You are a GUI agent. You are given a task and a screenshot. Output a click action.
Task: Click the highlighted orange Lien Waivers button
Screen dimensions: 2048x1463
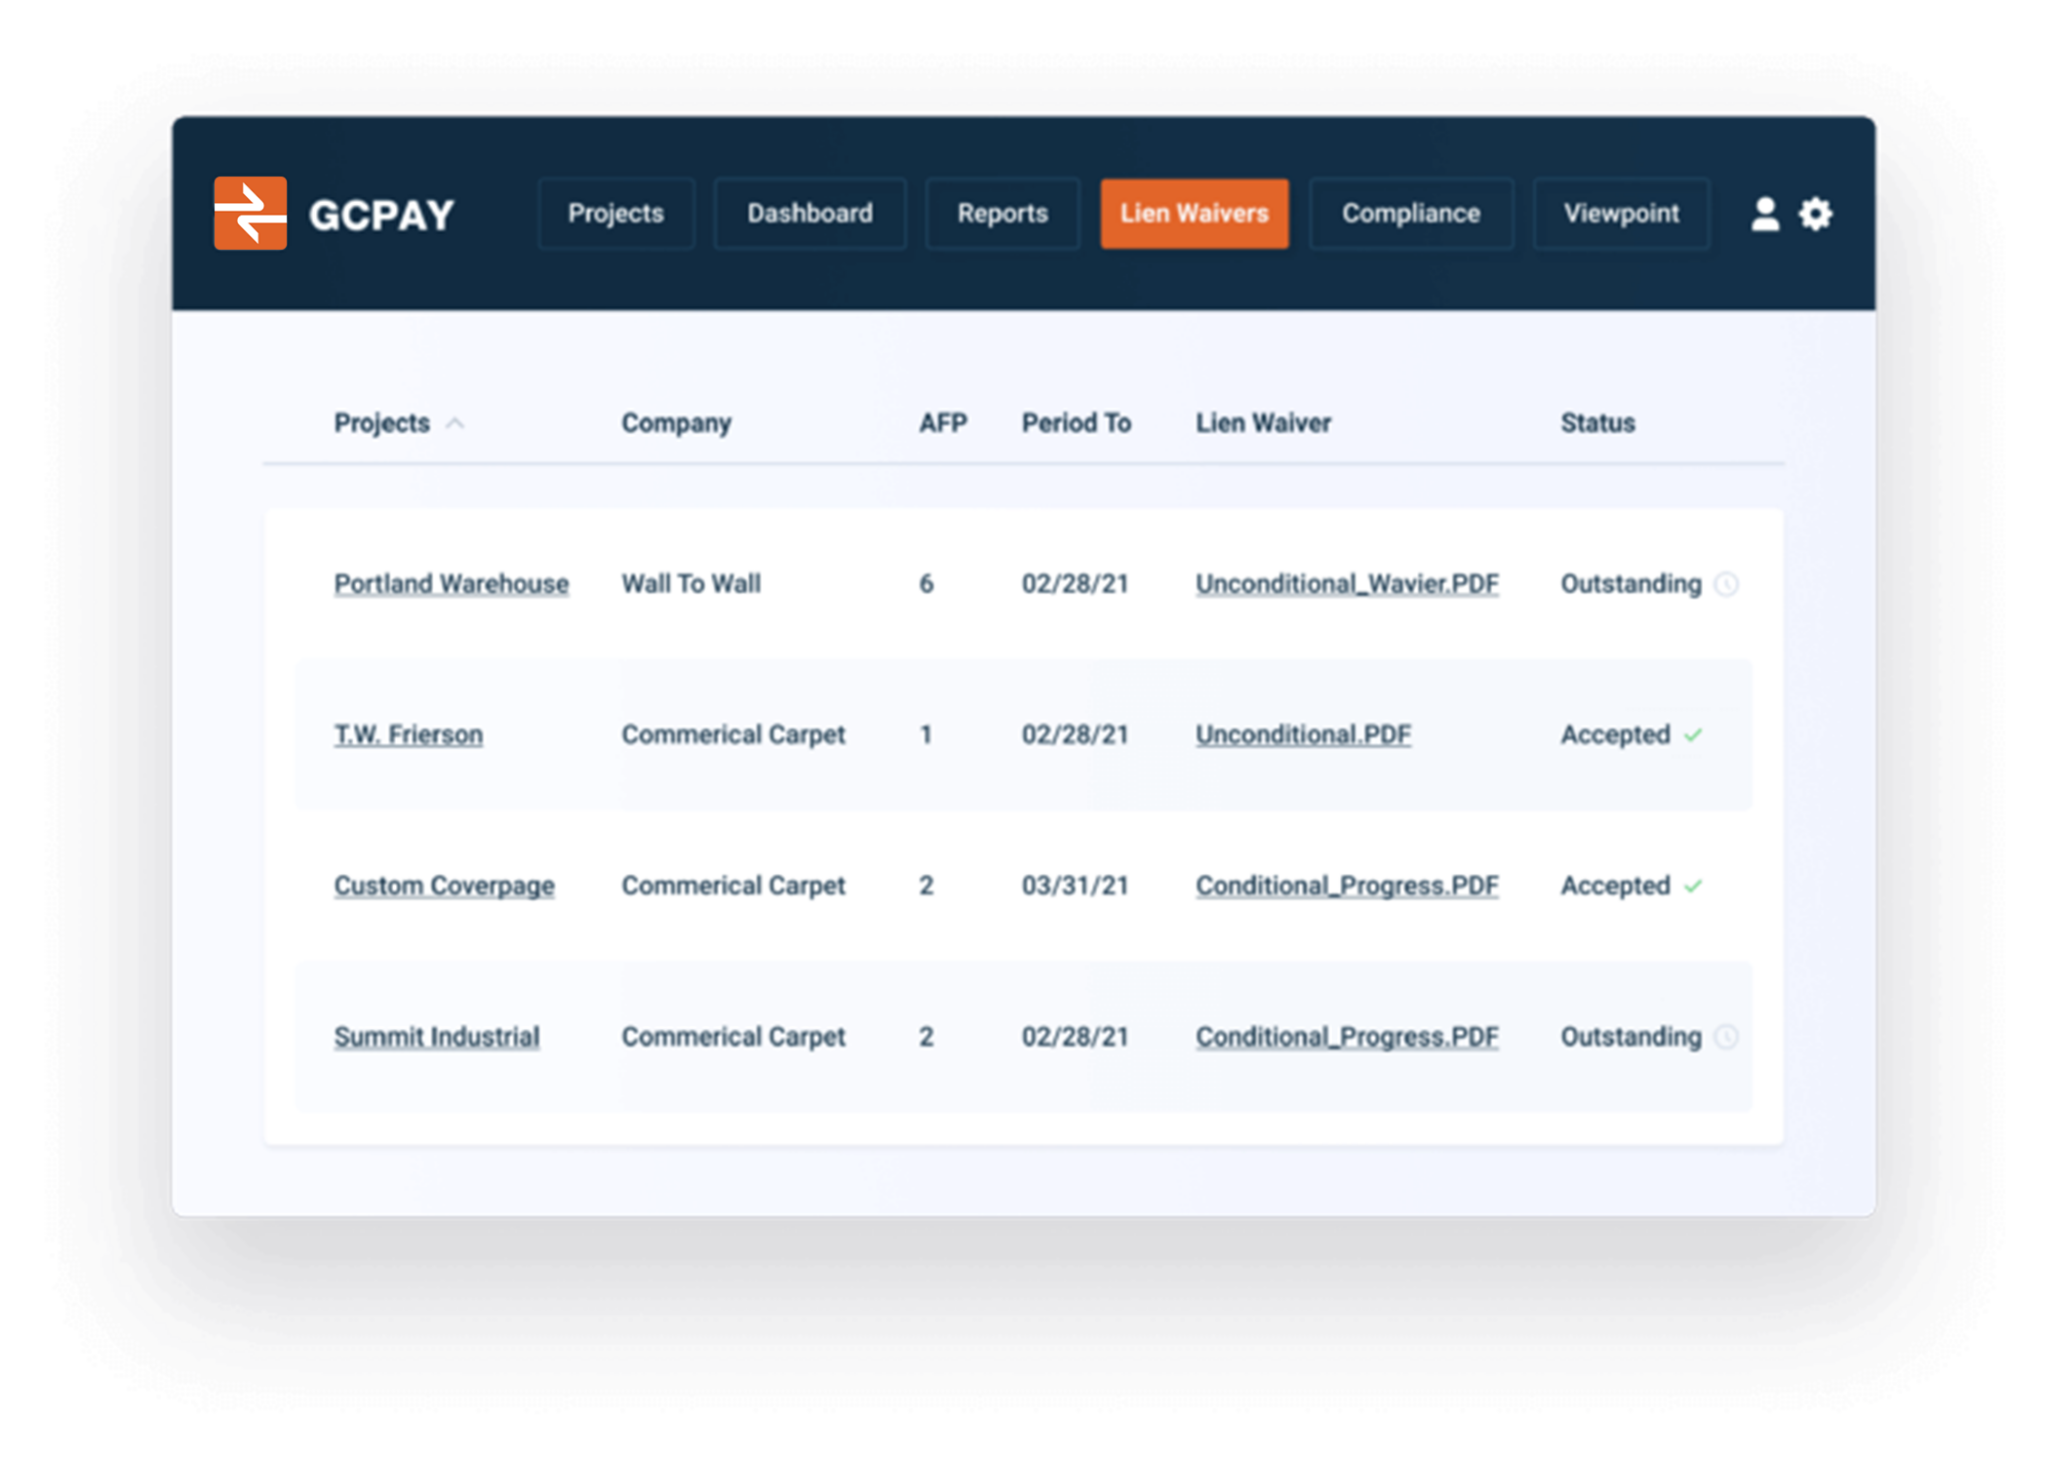point(1194,213)
